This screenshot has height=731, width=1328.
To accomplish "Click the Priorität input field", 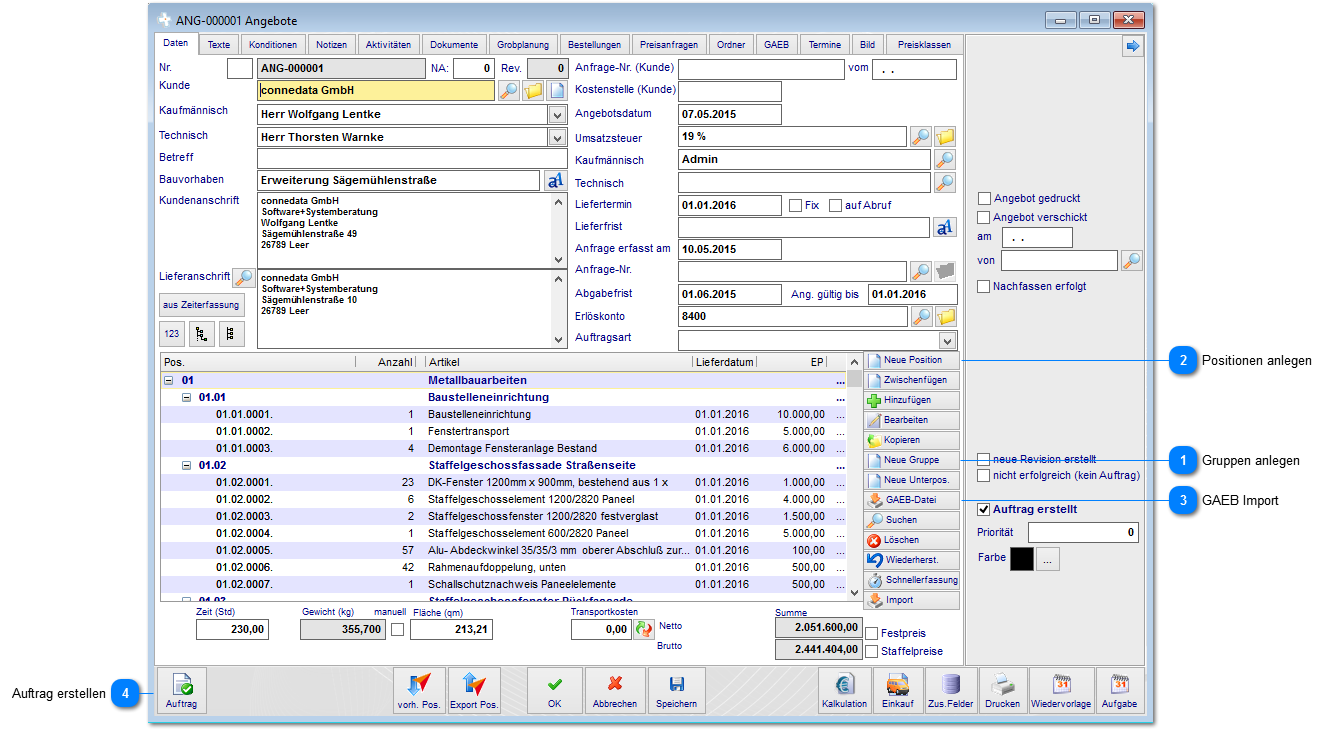I will coord(1084,532).
